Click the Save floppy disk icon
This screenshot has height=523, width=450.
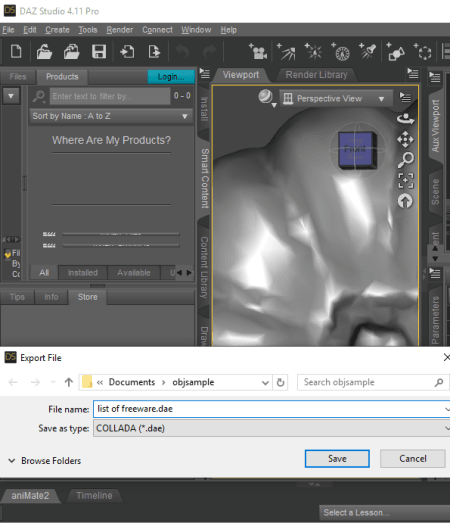pos(99,52)
